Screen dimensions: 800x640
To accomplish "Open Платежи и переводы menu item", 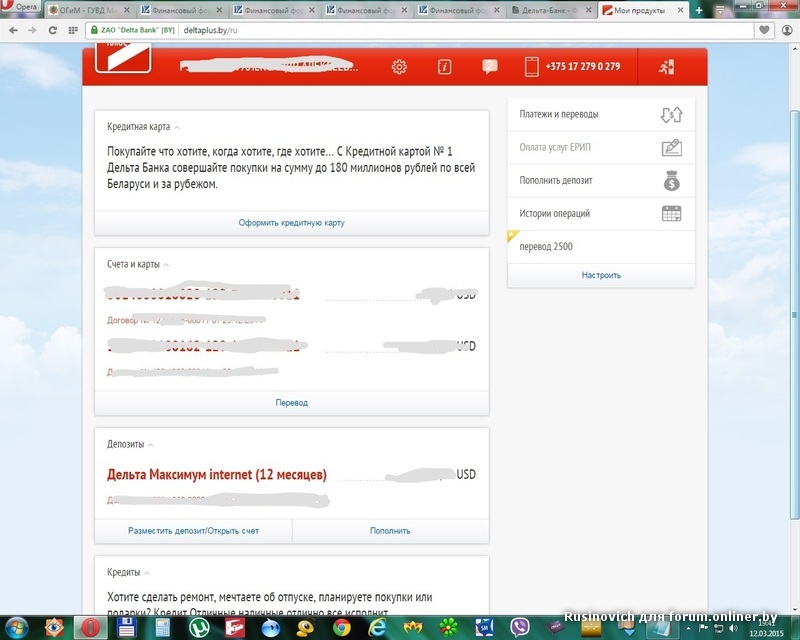I will 601,114.
